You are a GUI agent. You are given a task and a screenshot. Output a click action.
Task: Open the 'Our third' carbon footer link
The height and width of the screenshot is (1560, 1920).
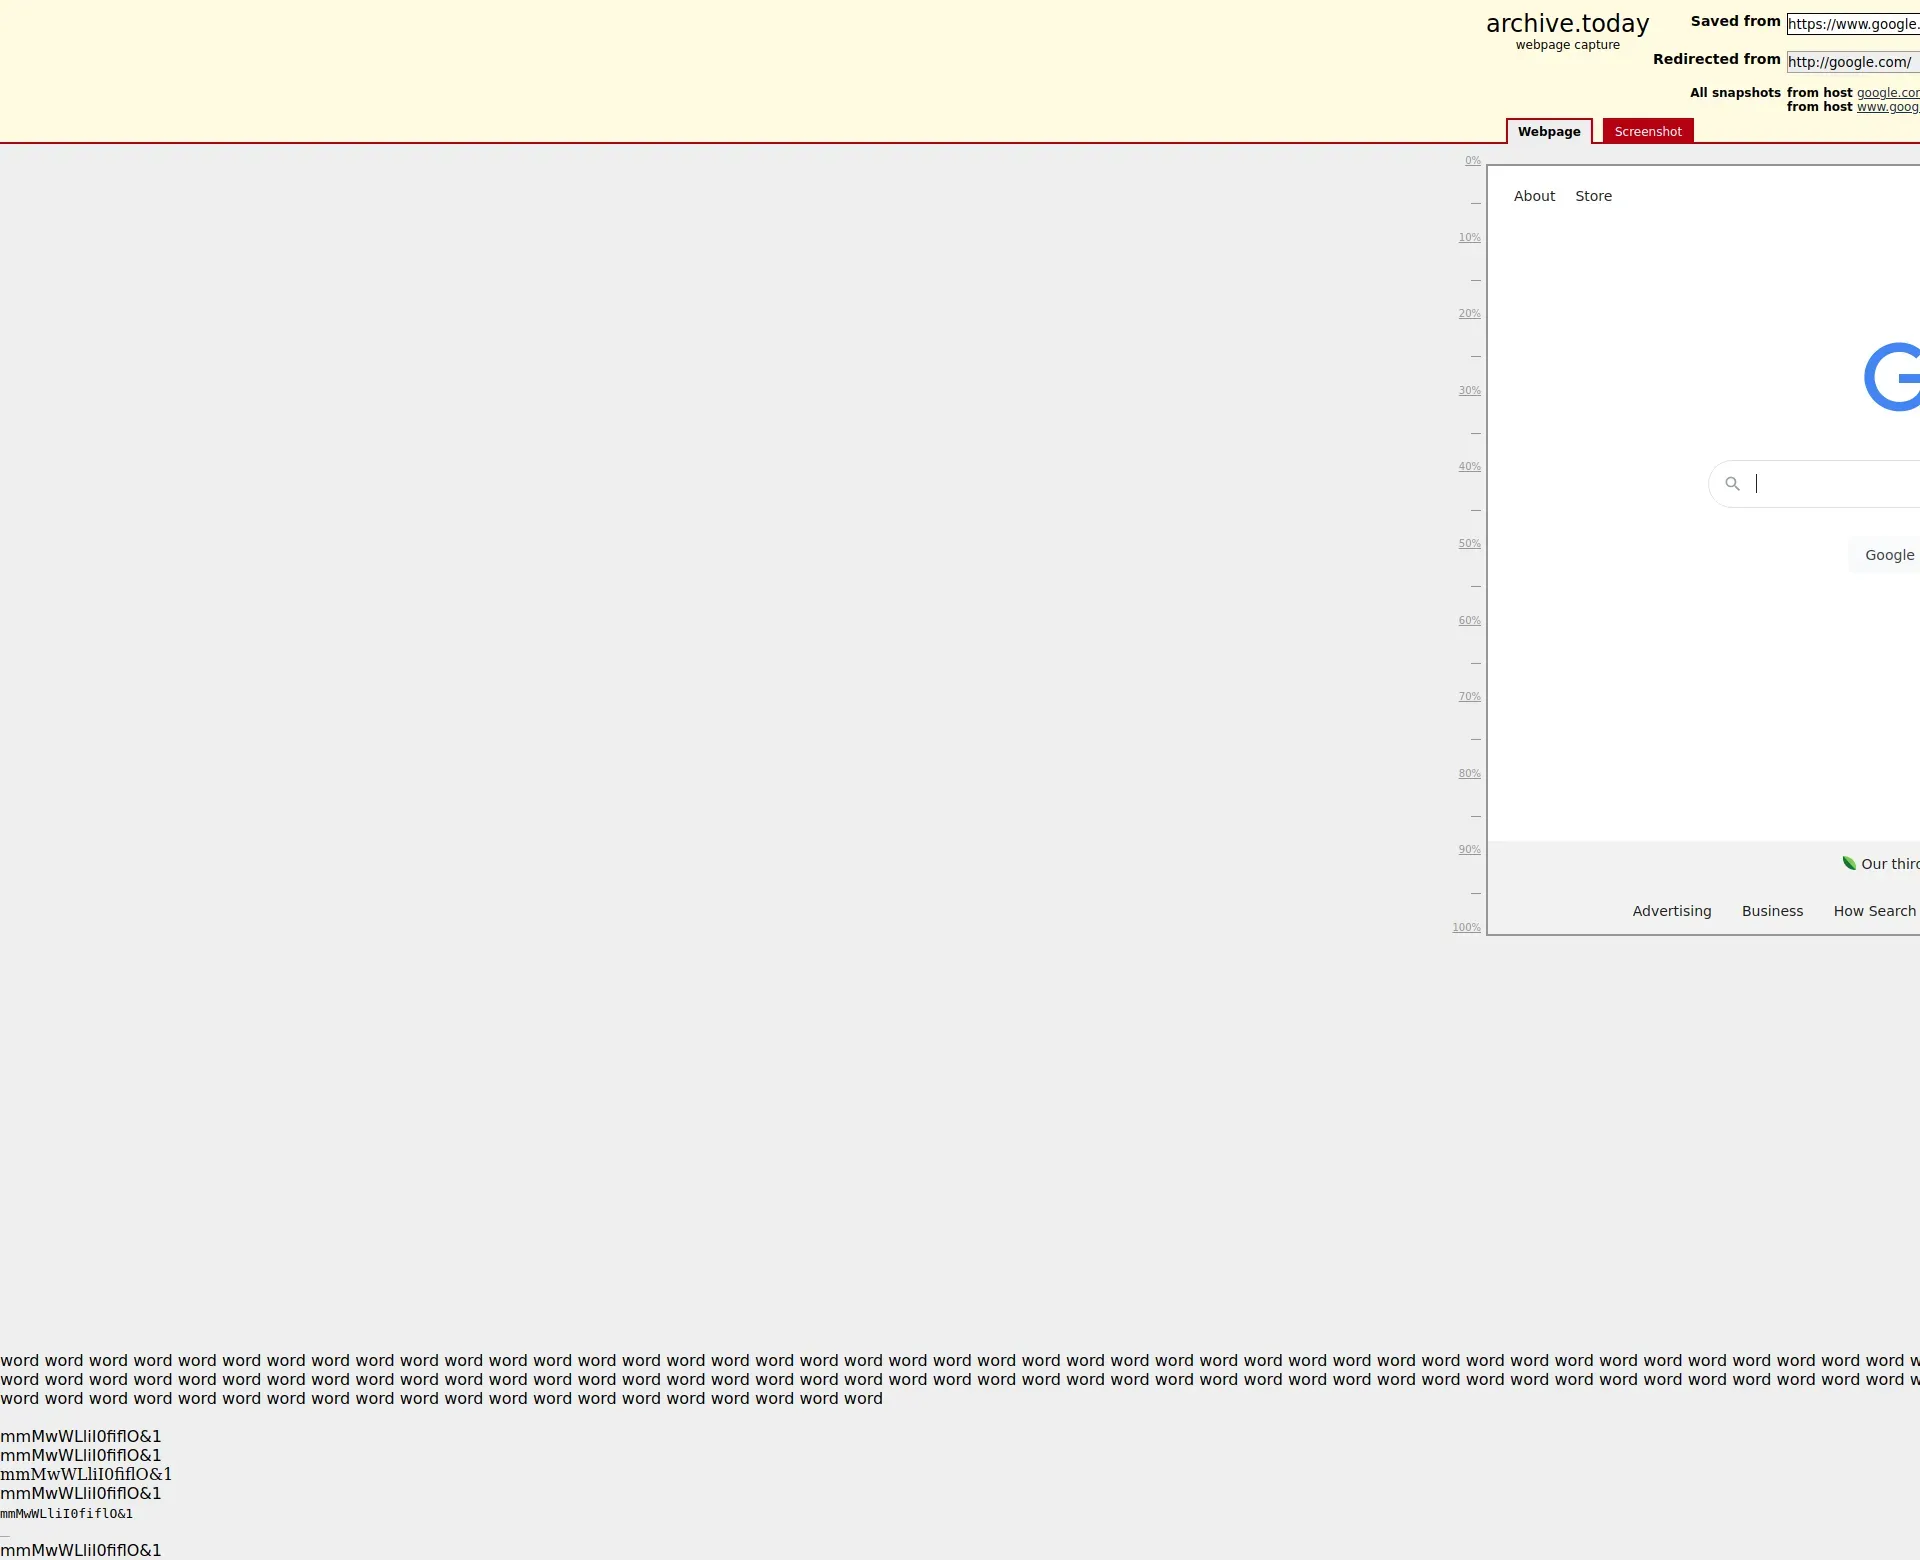[x=1890, y=864]
